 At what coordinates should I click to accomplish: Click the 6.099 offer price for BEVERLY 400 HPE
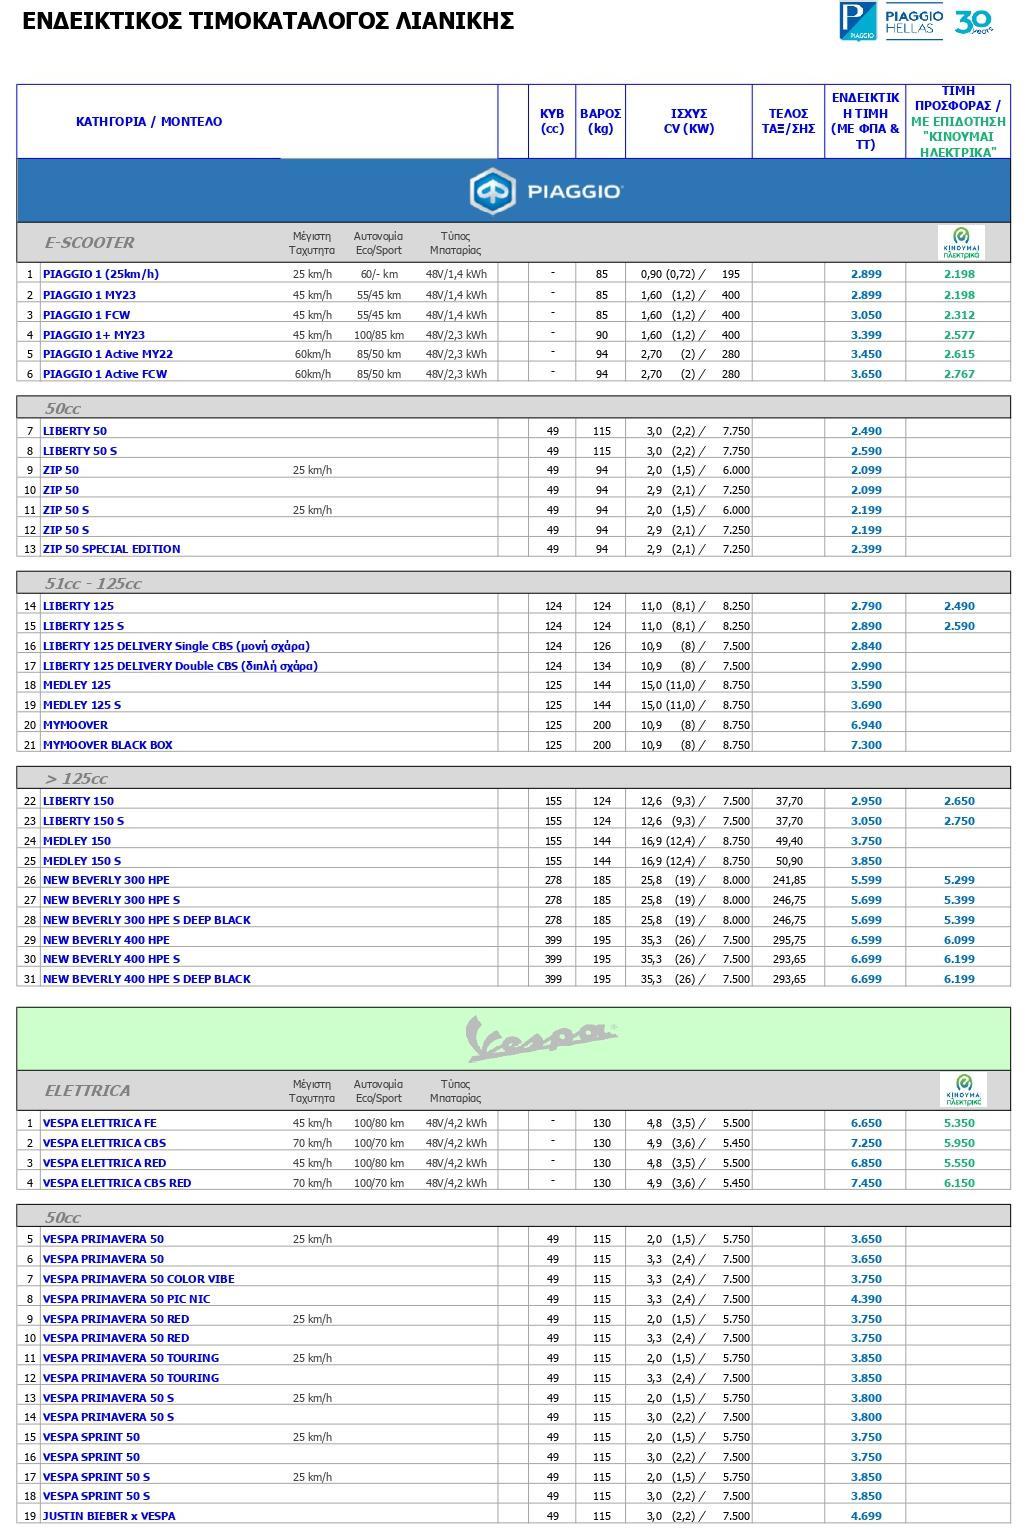pos(959,940)
